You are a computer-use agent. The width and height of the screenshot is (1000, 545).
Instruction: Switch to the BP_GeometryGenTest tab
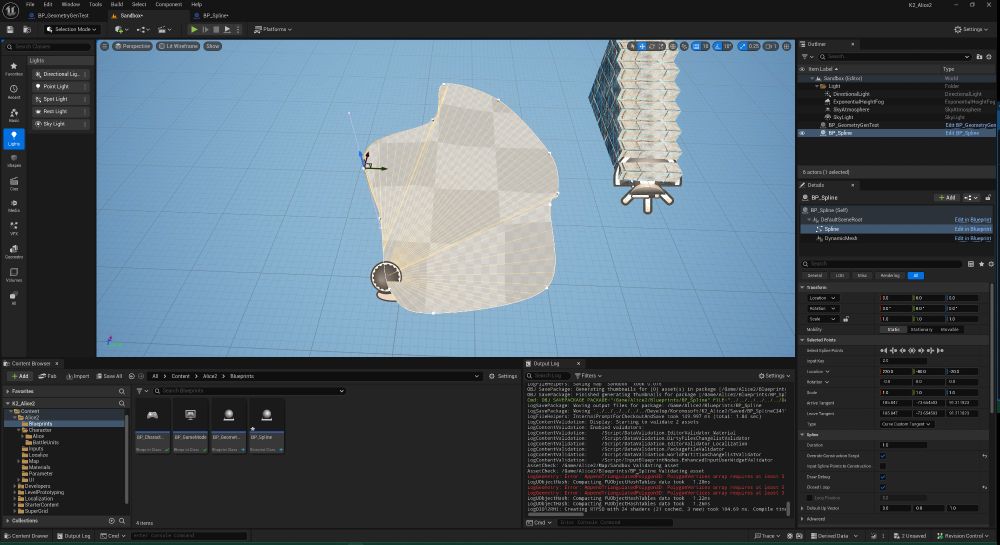[x=62, y=15]
